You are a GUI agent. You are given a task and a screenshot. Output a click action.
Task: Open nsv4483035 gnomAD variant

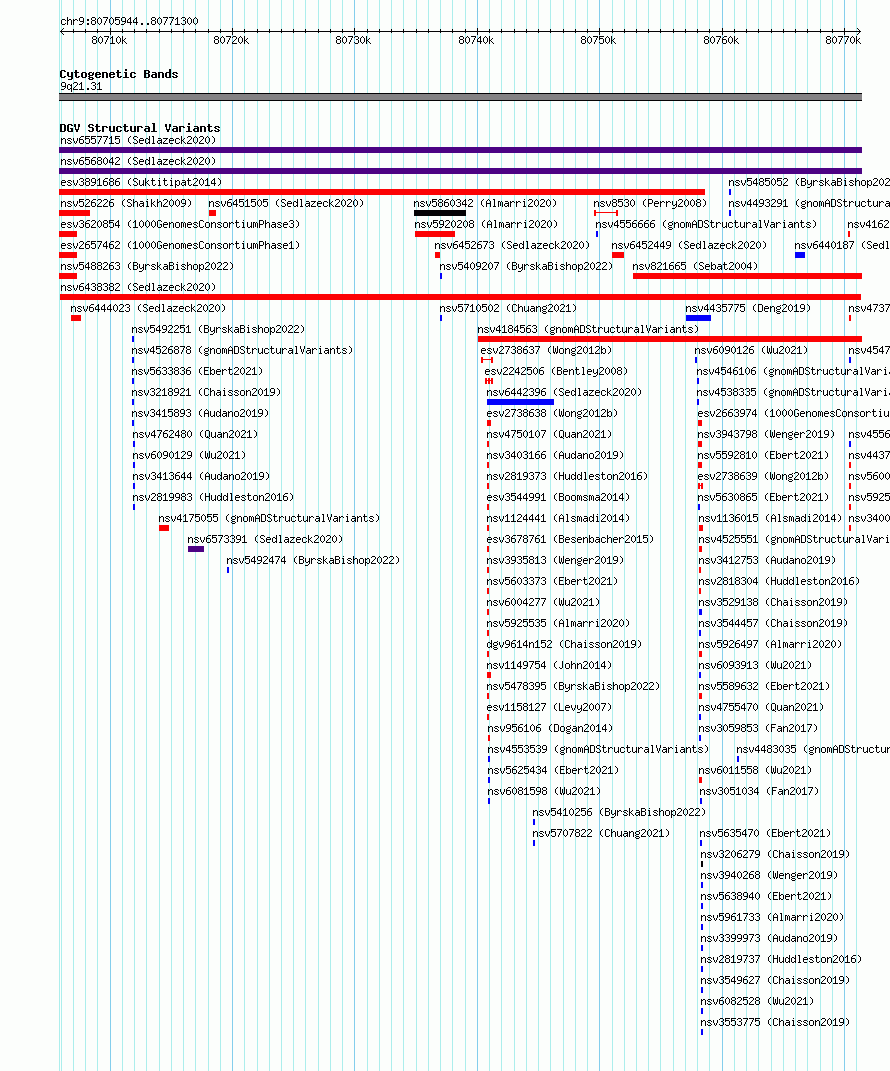coord(813,749)
